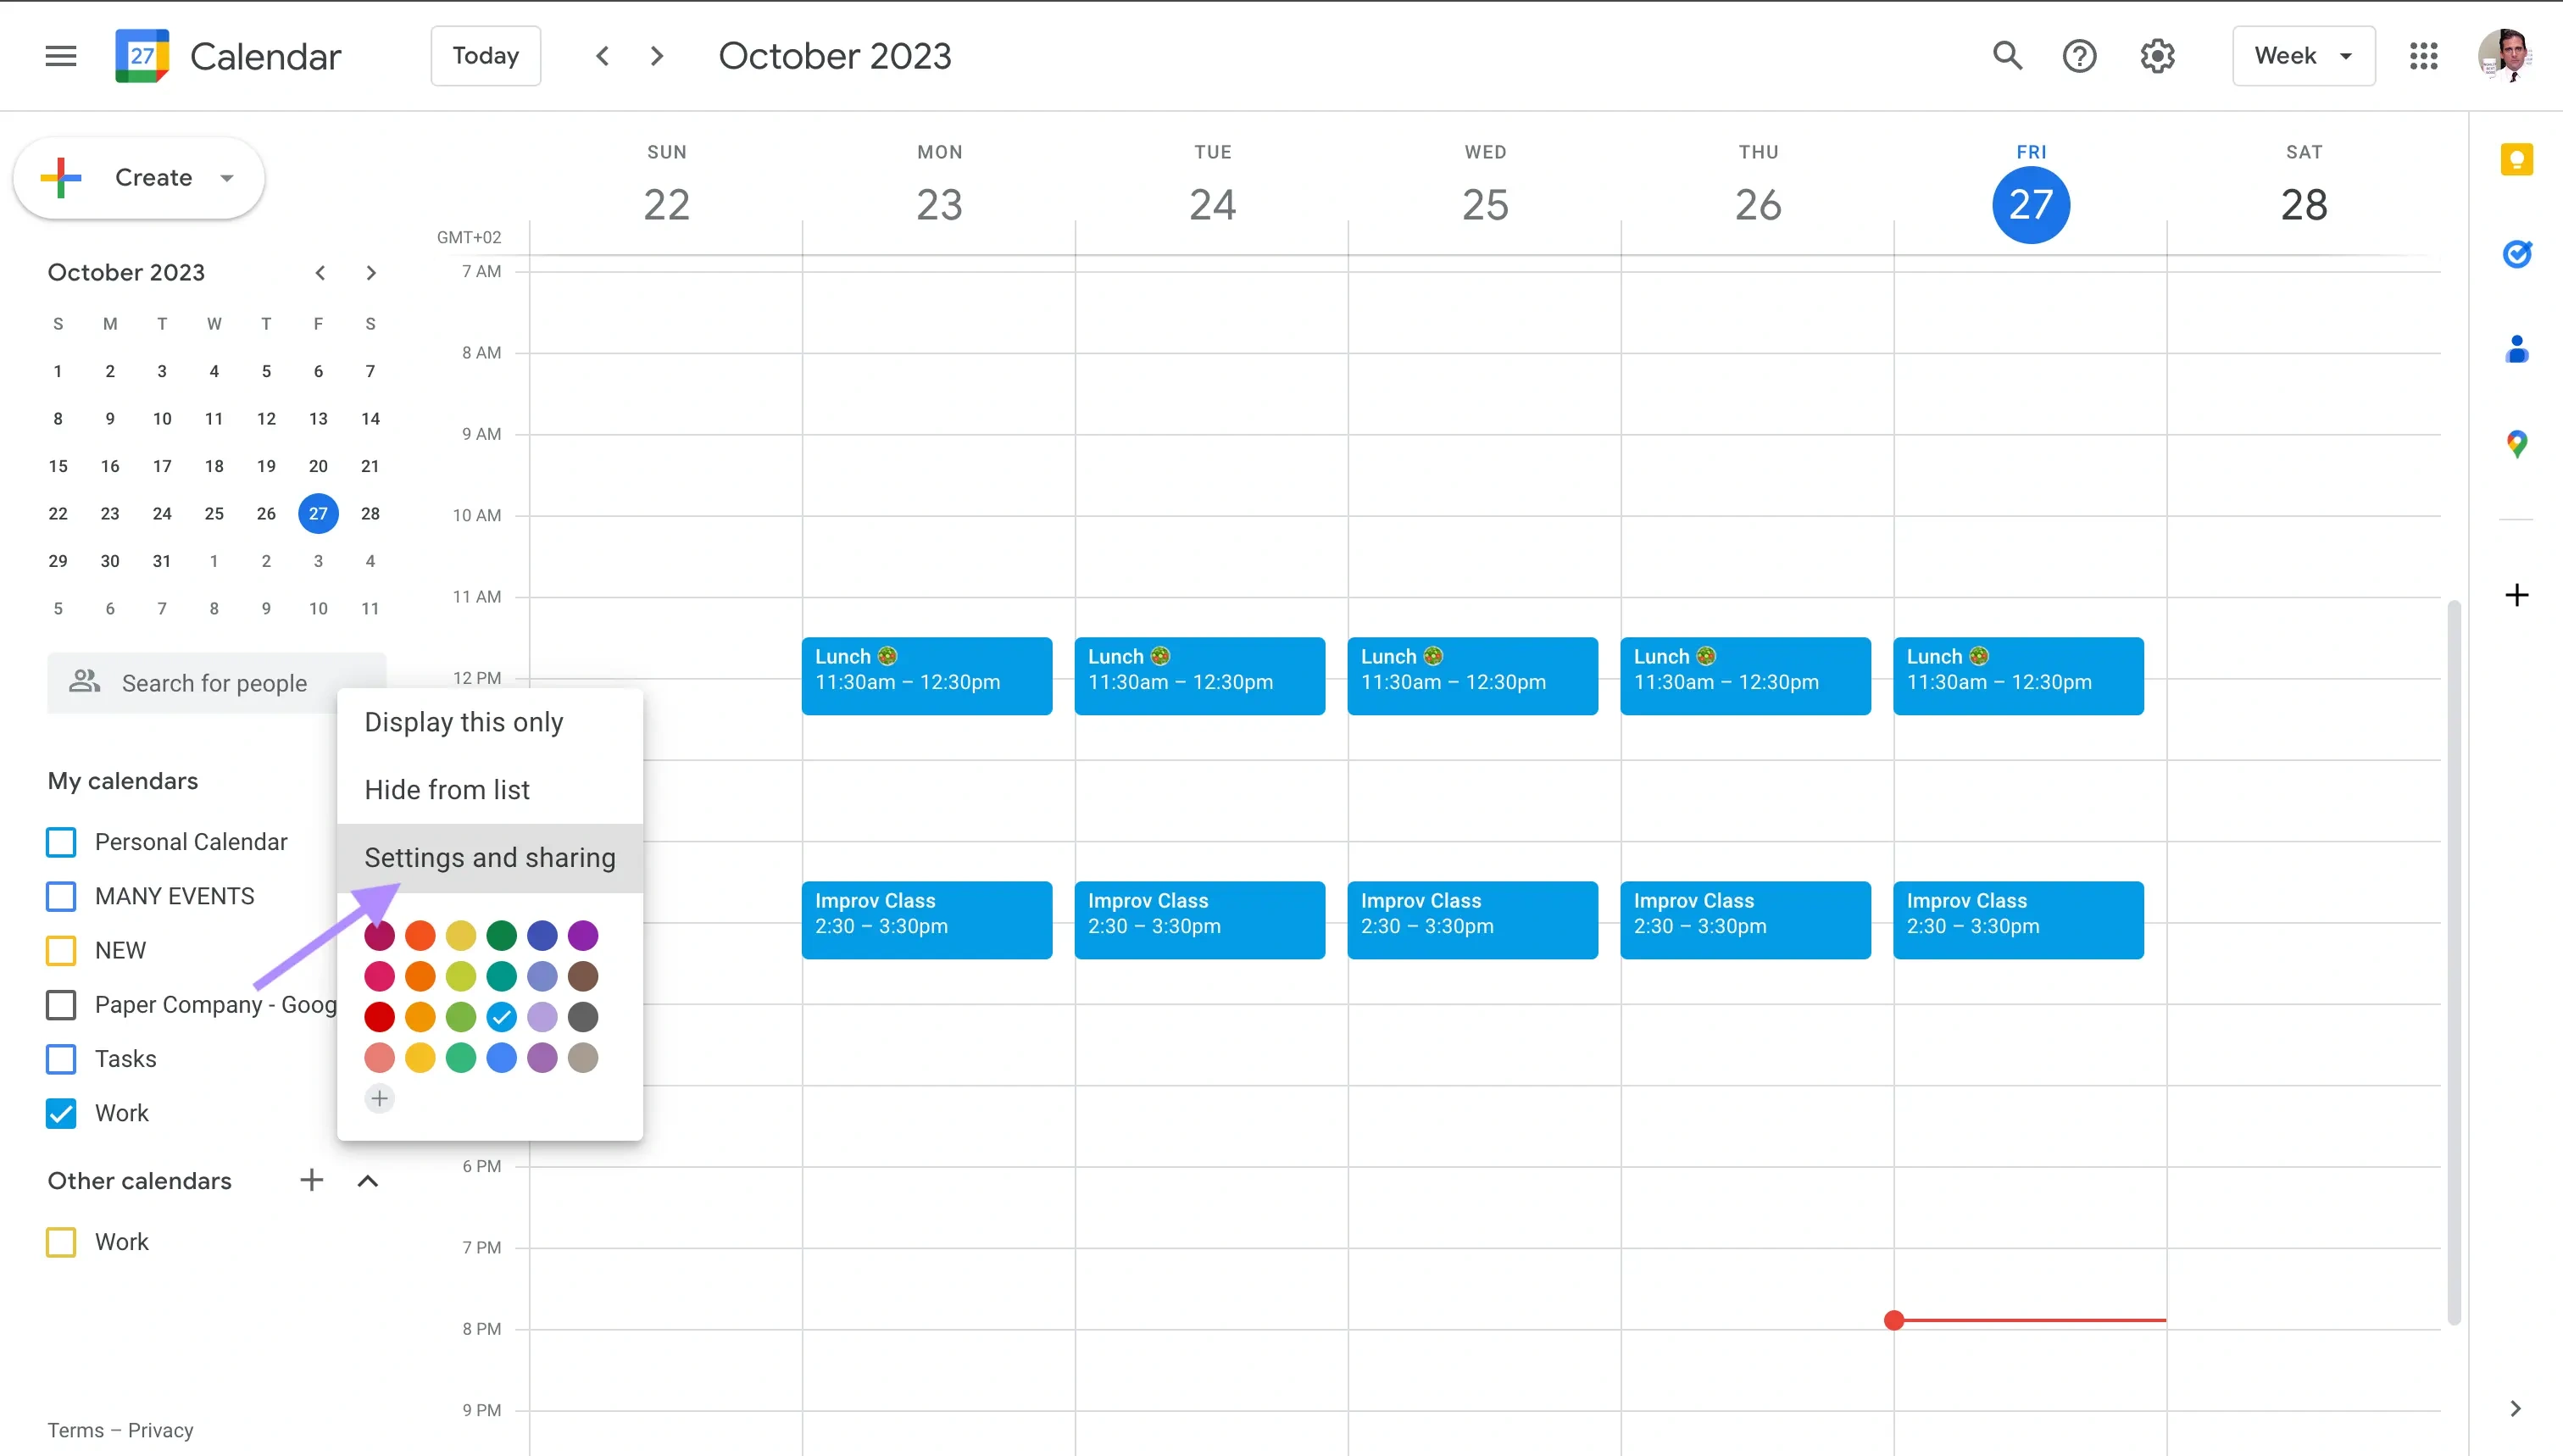
Task: Toggle Work calendar checkbox on/off
Action: pyautogui.click(x=64, y=1113)
